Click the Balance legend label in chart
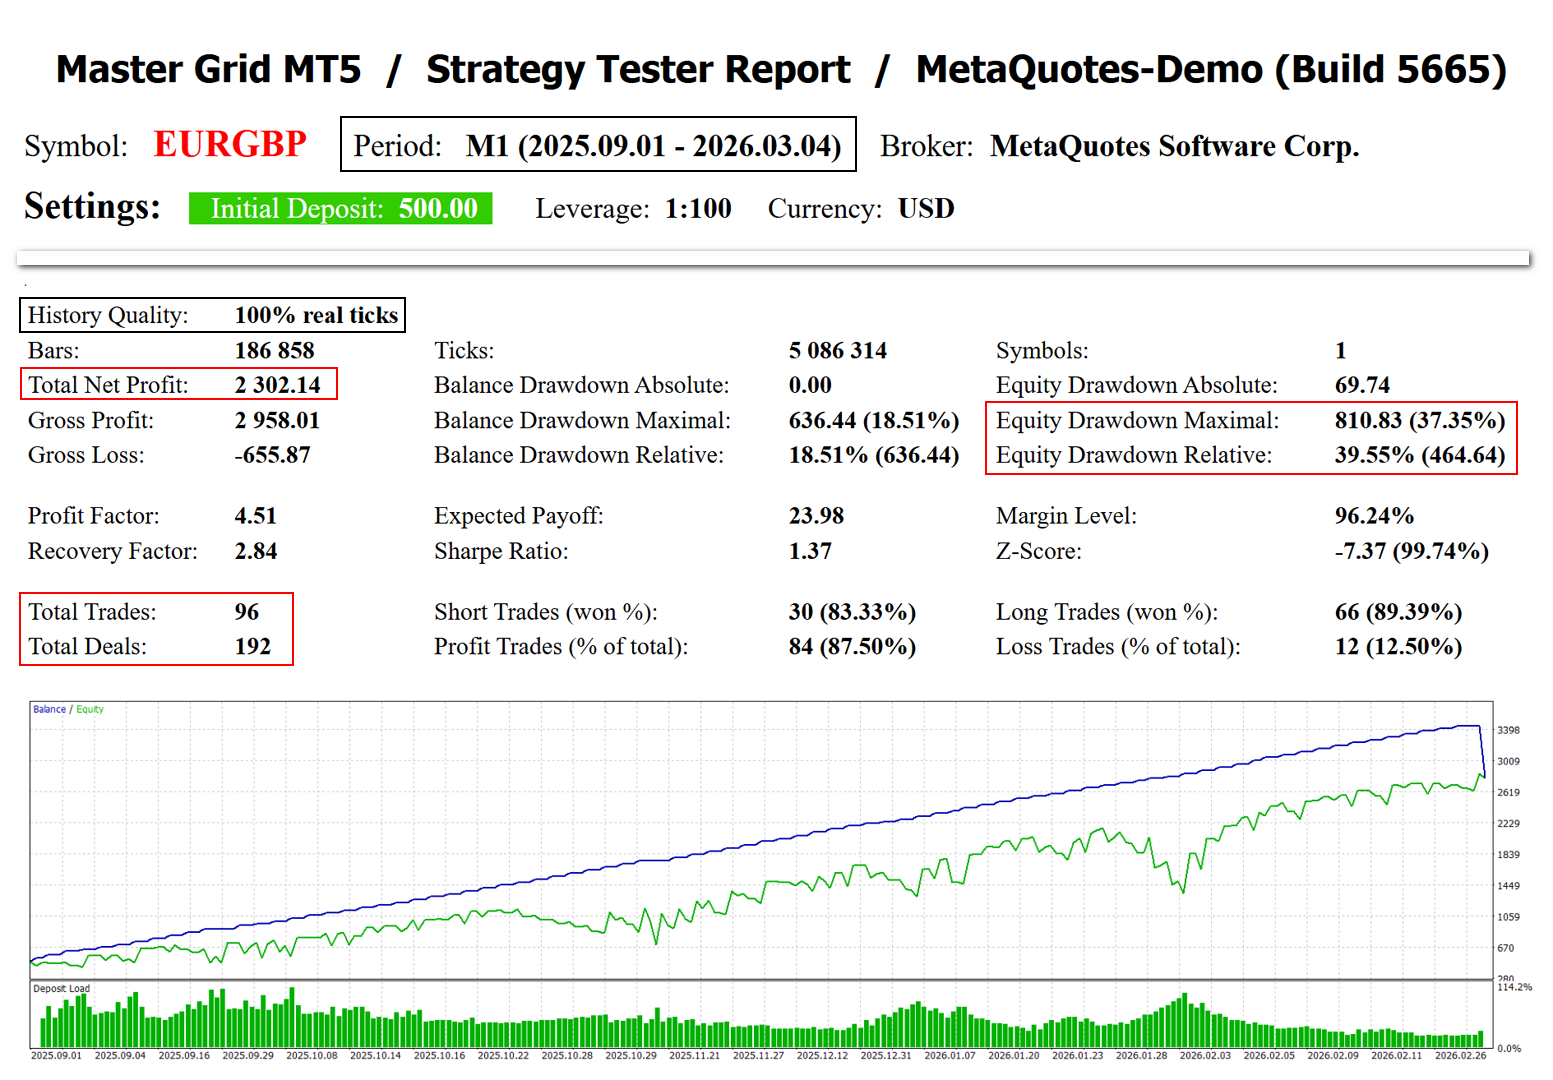The width and height of the screenshot is (1553, 1080). click(49, 709)
